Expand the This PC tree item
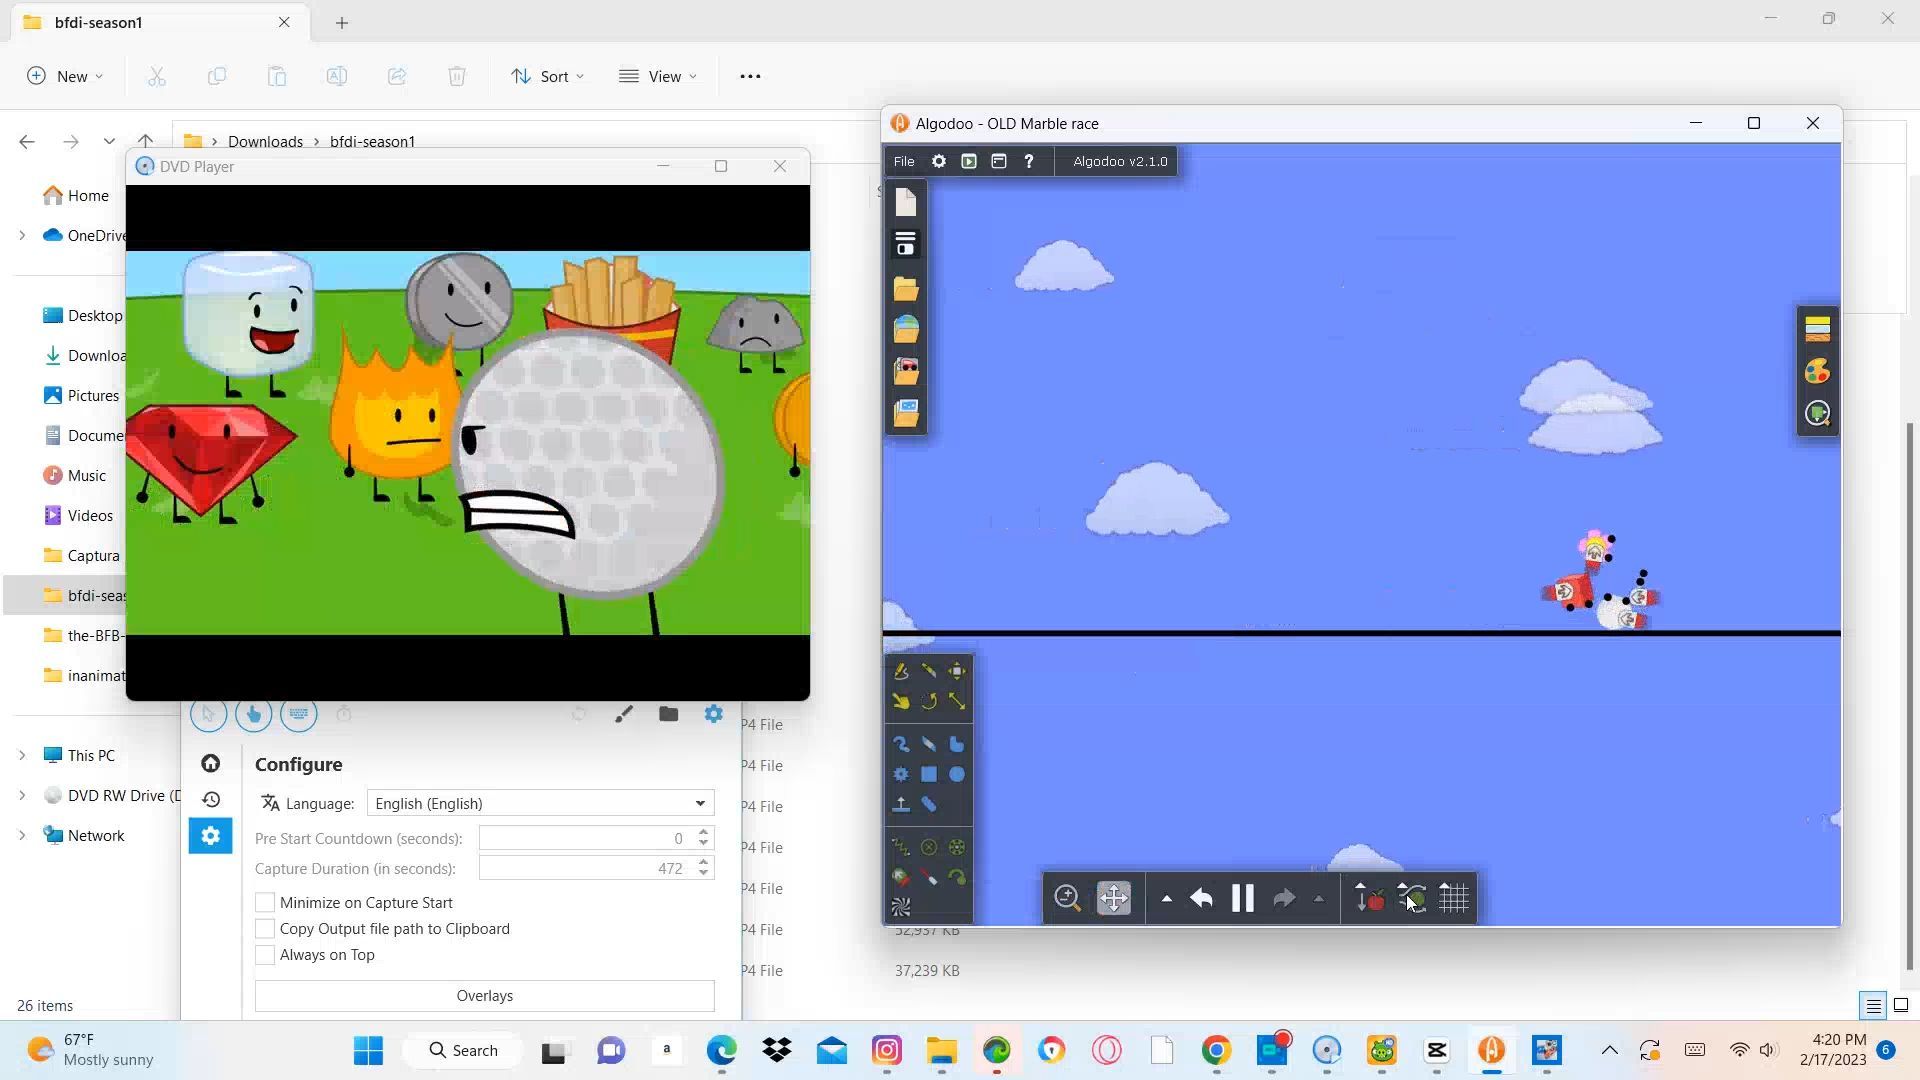 [22, 755]
